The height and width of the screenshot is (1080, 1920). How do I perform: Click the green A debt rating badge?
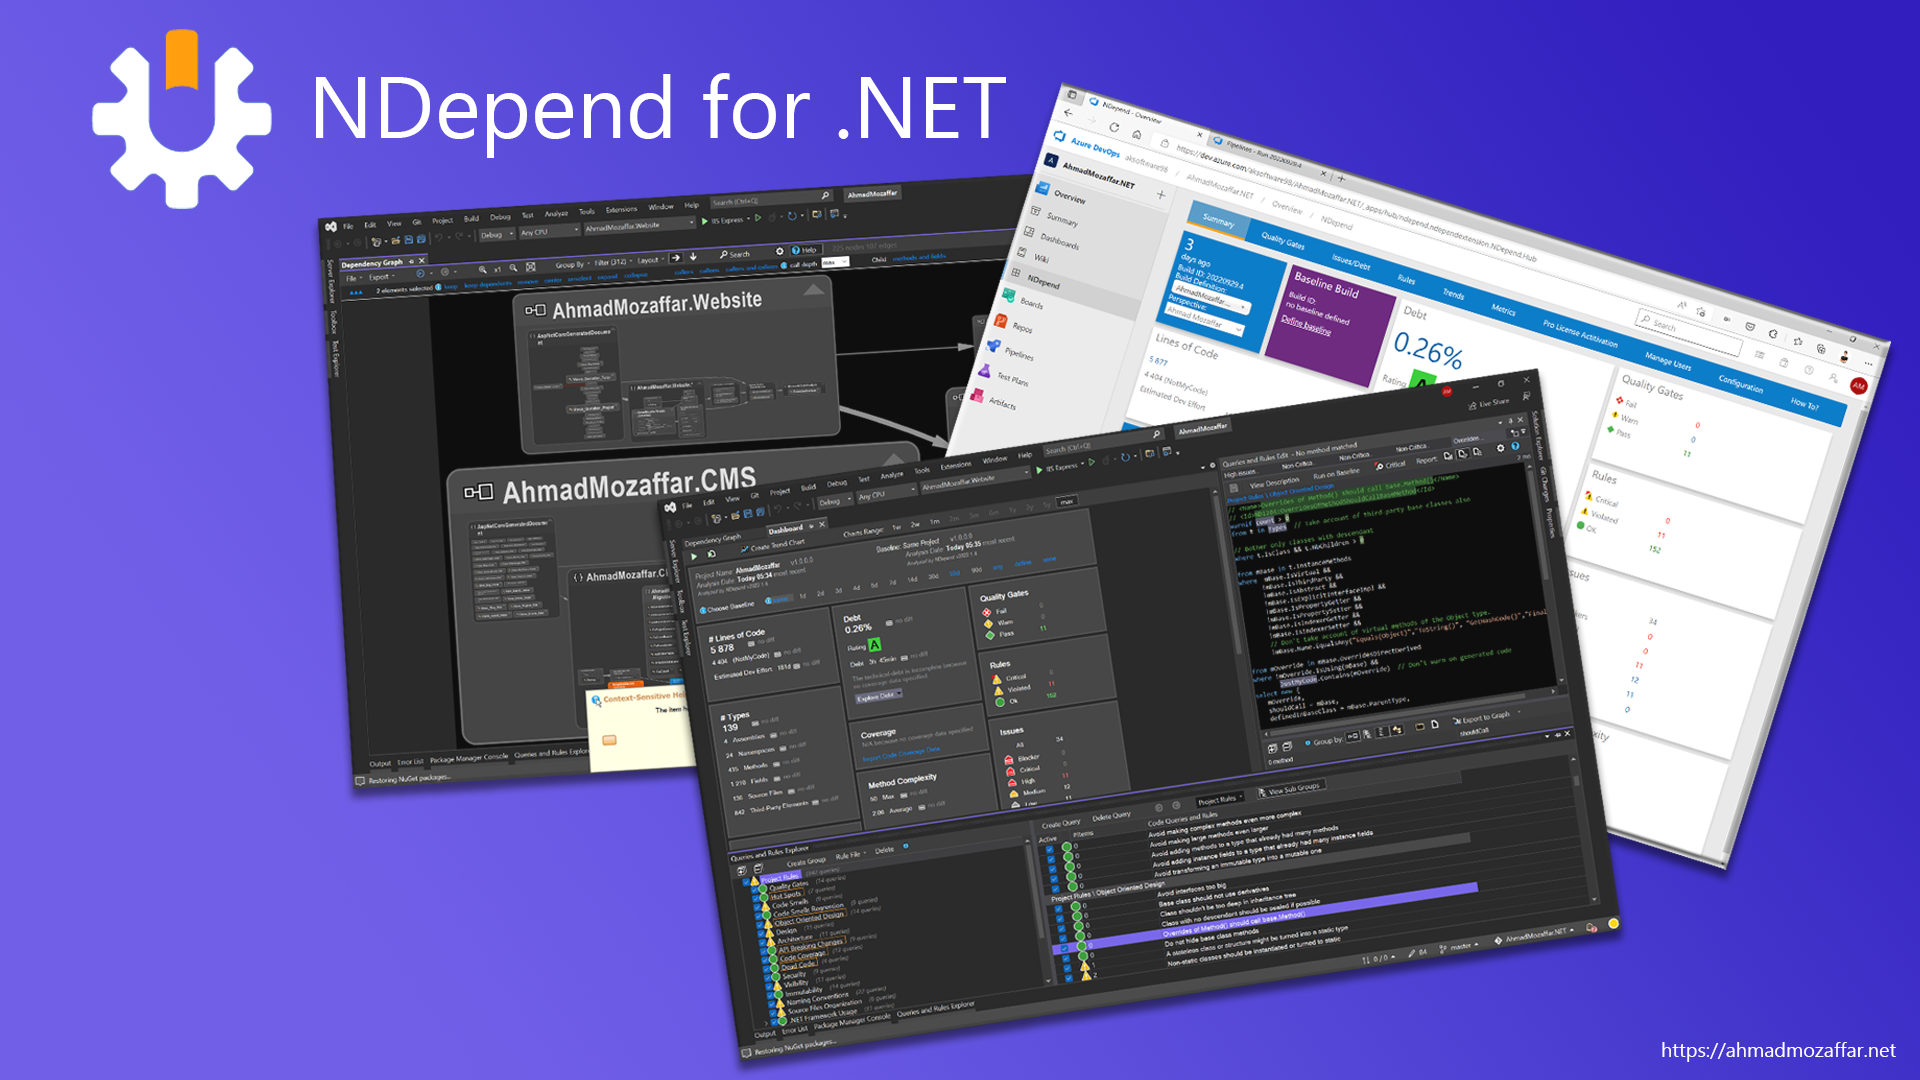tap(876, 646)
